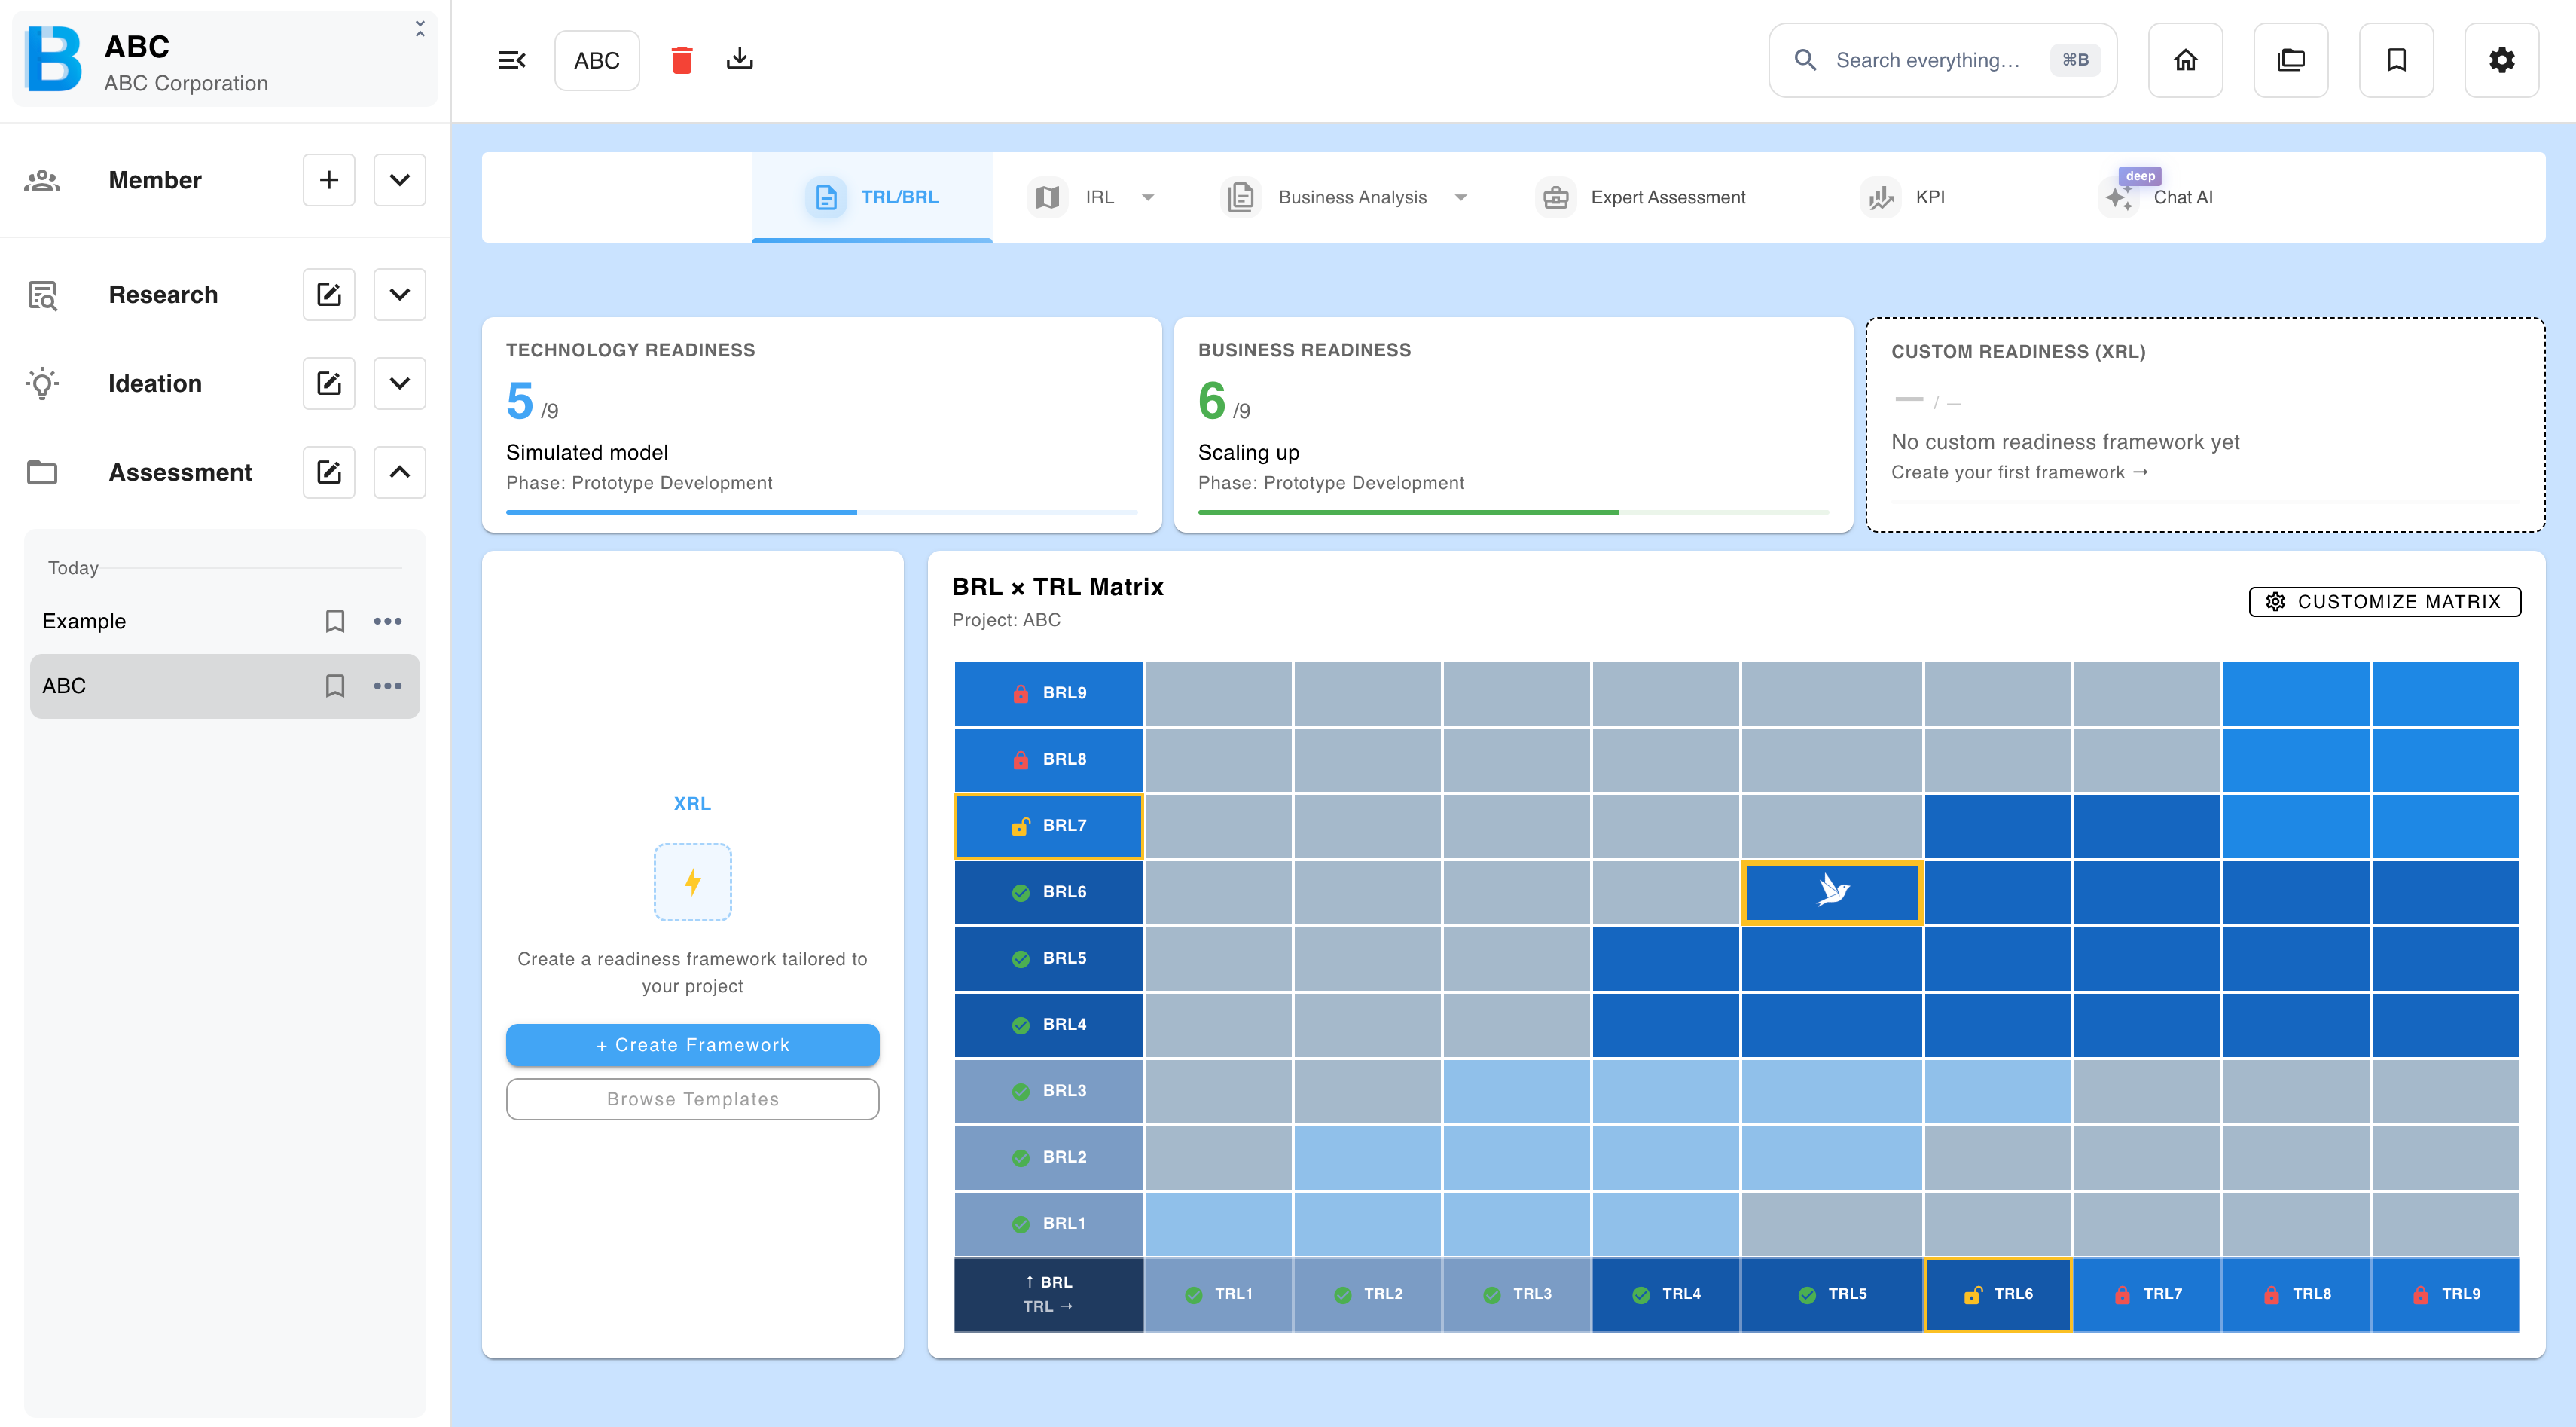Open Business Readiness card
This screenshot has width=2576, height=1427.
tap(1514, 425)
